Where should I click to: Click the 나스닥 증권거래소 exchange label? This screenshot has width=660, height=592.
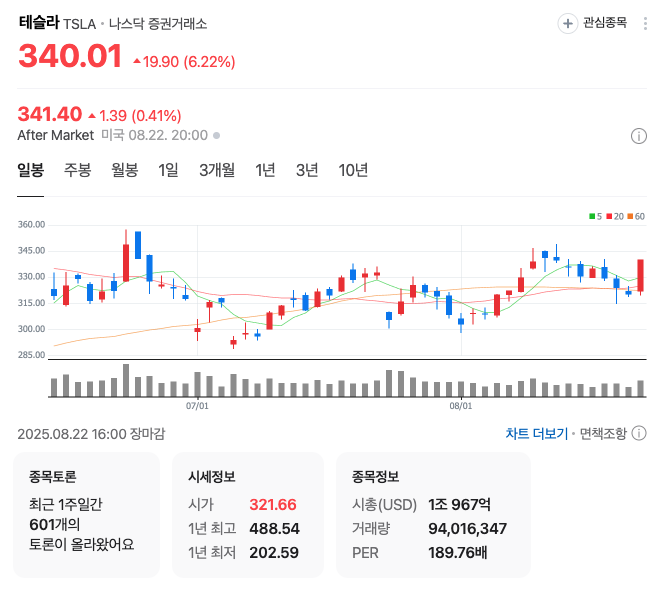coord(158,24)
